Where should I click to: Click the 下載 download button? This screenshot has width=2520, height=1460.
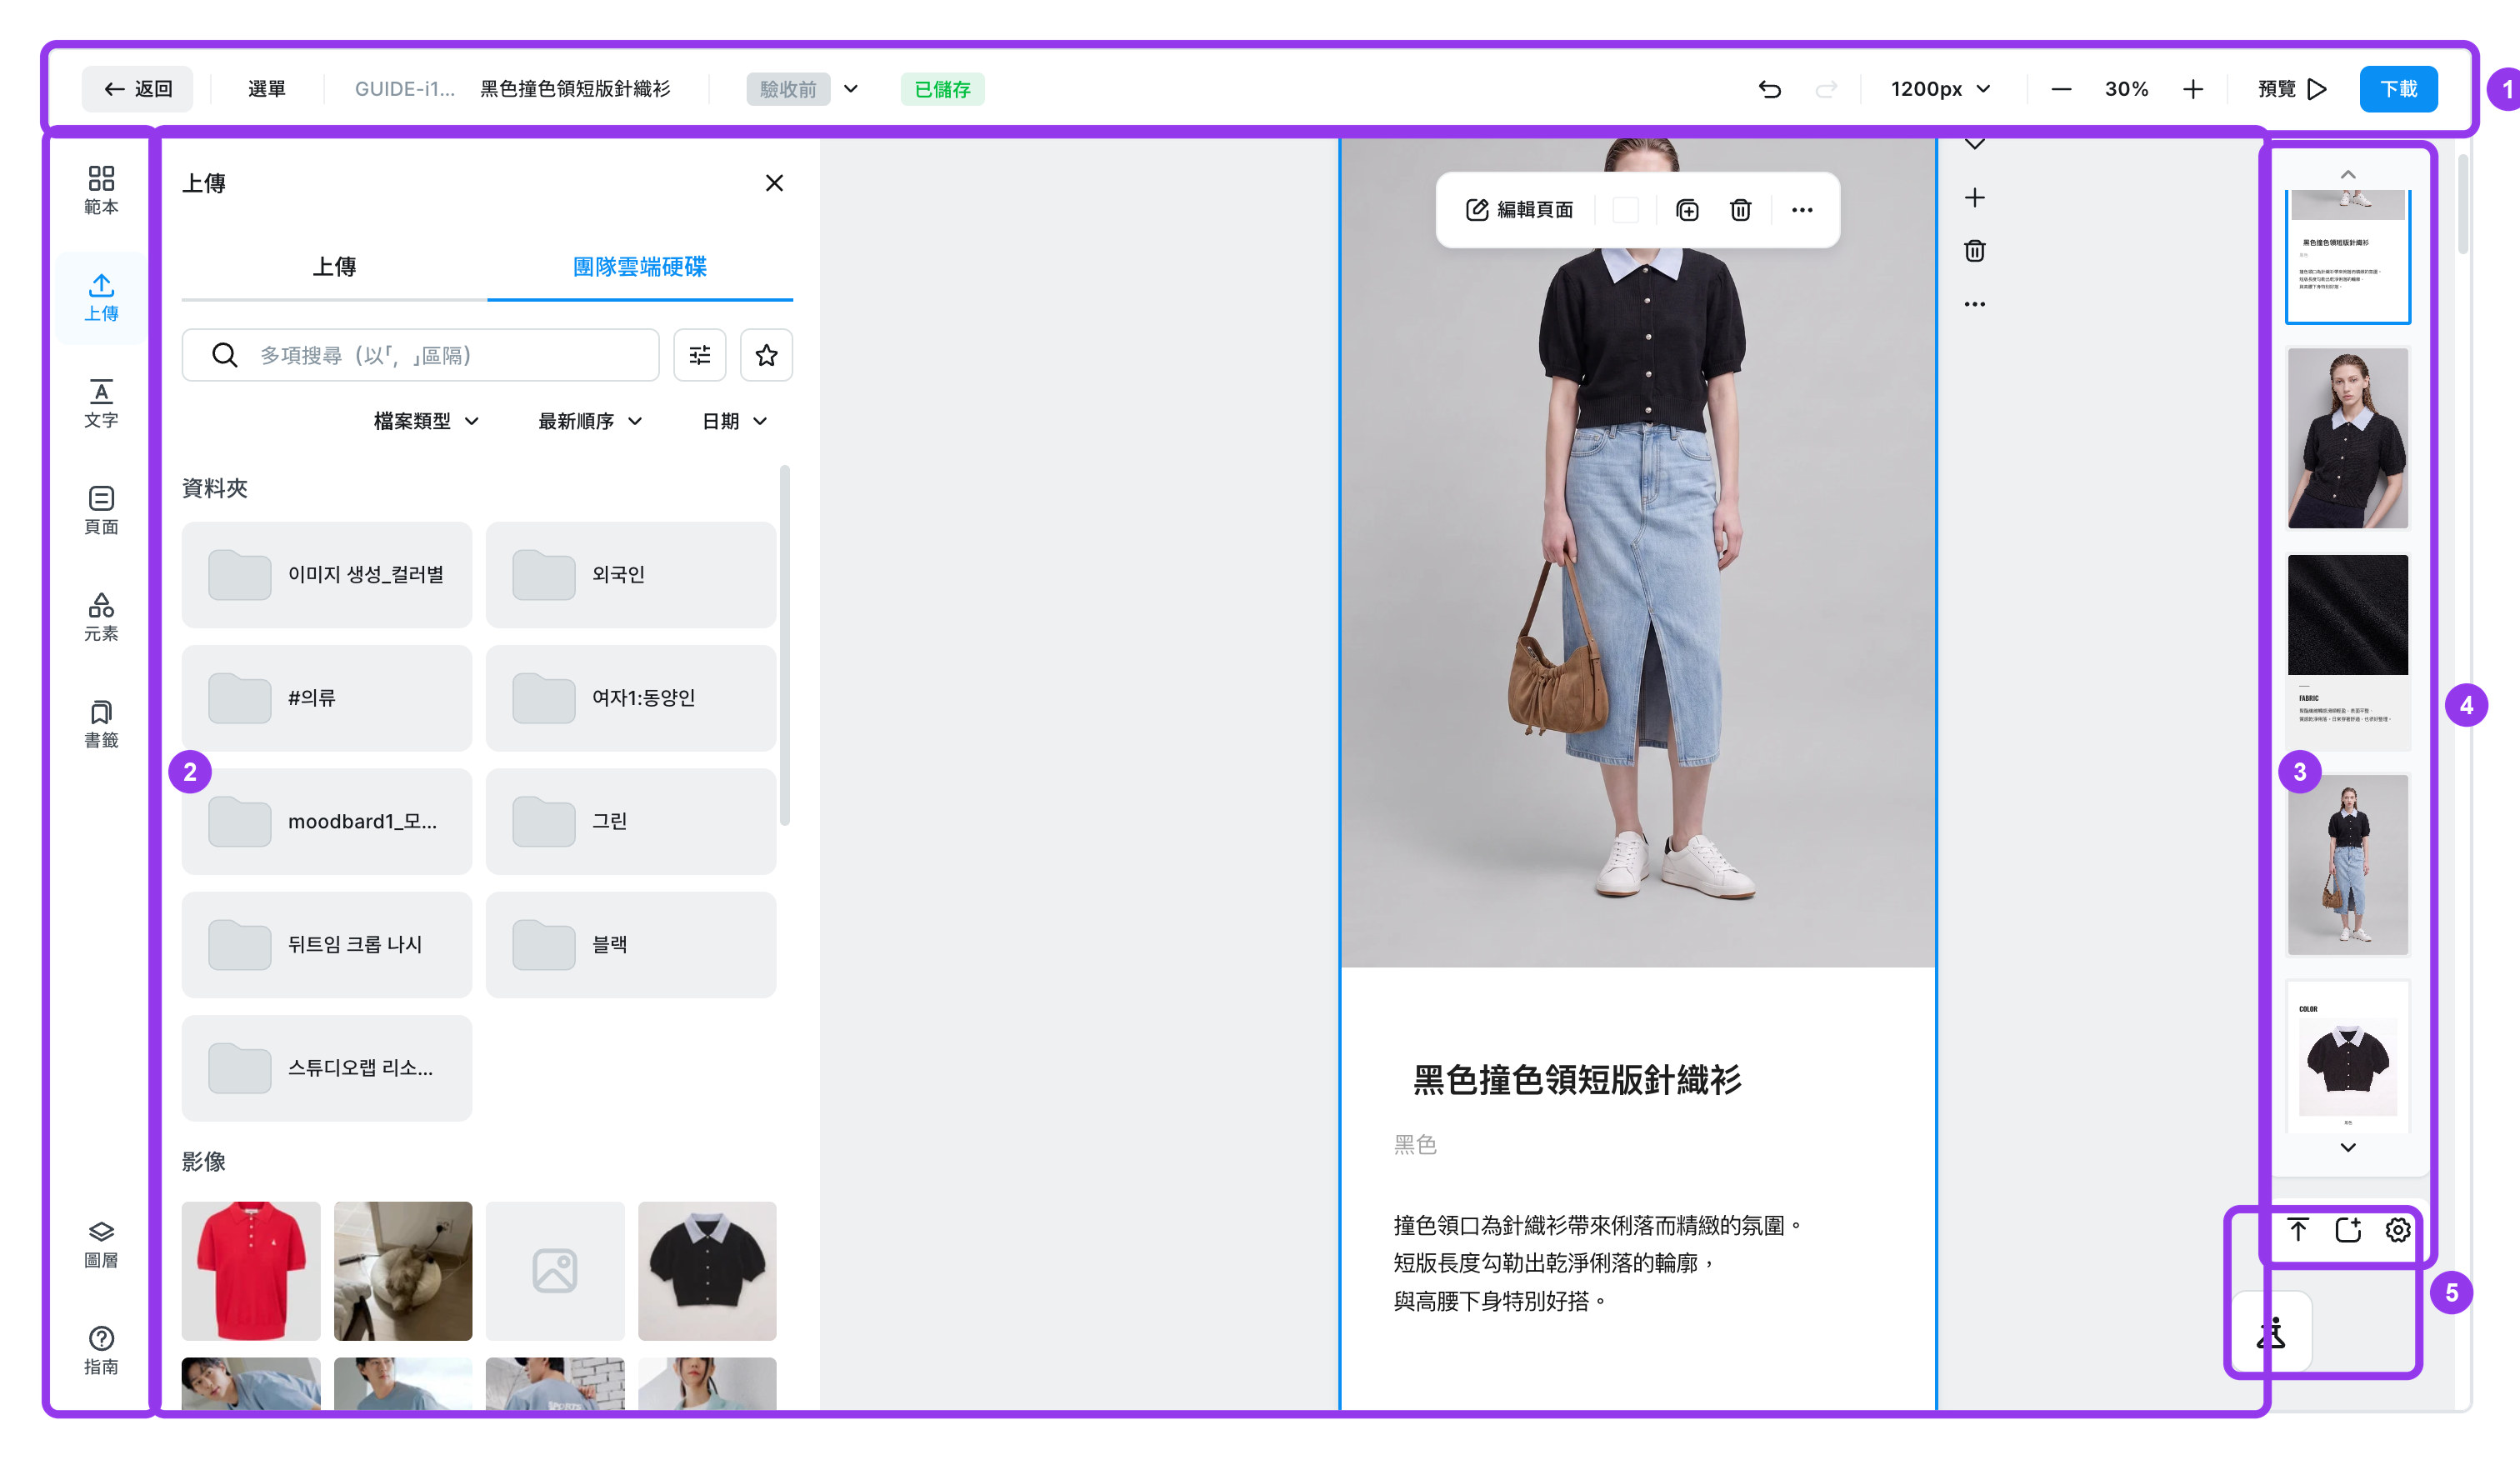tap(2398, 89)
